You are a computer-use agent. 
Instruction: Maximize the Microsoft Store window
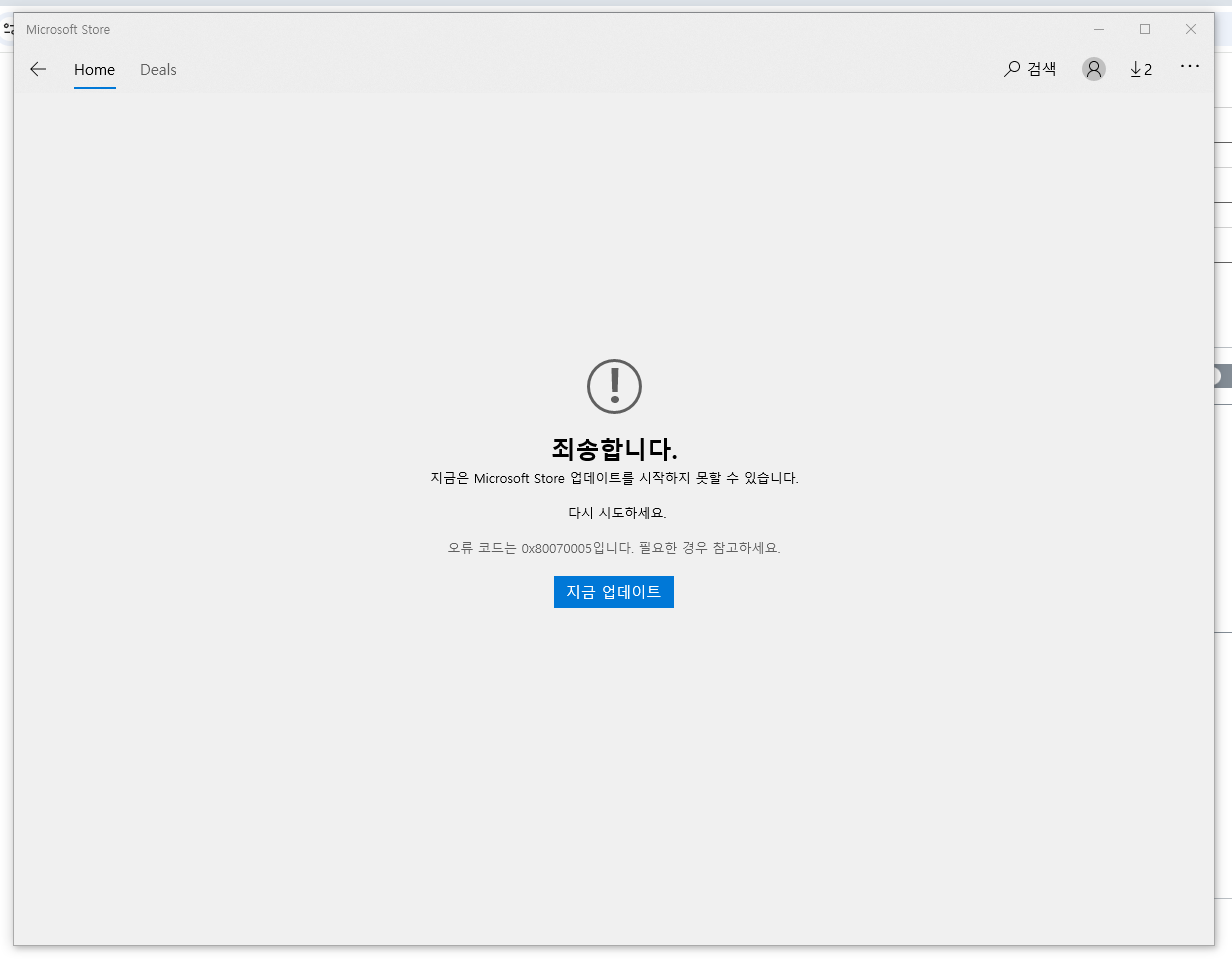click(1145, 29)
